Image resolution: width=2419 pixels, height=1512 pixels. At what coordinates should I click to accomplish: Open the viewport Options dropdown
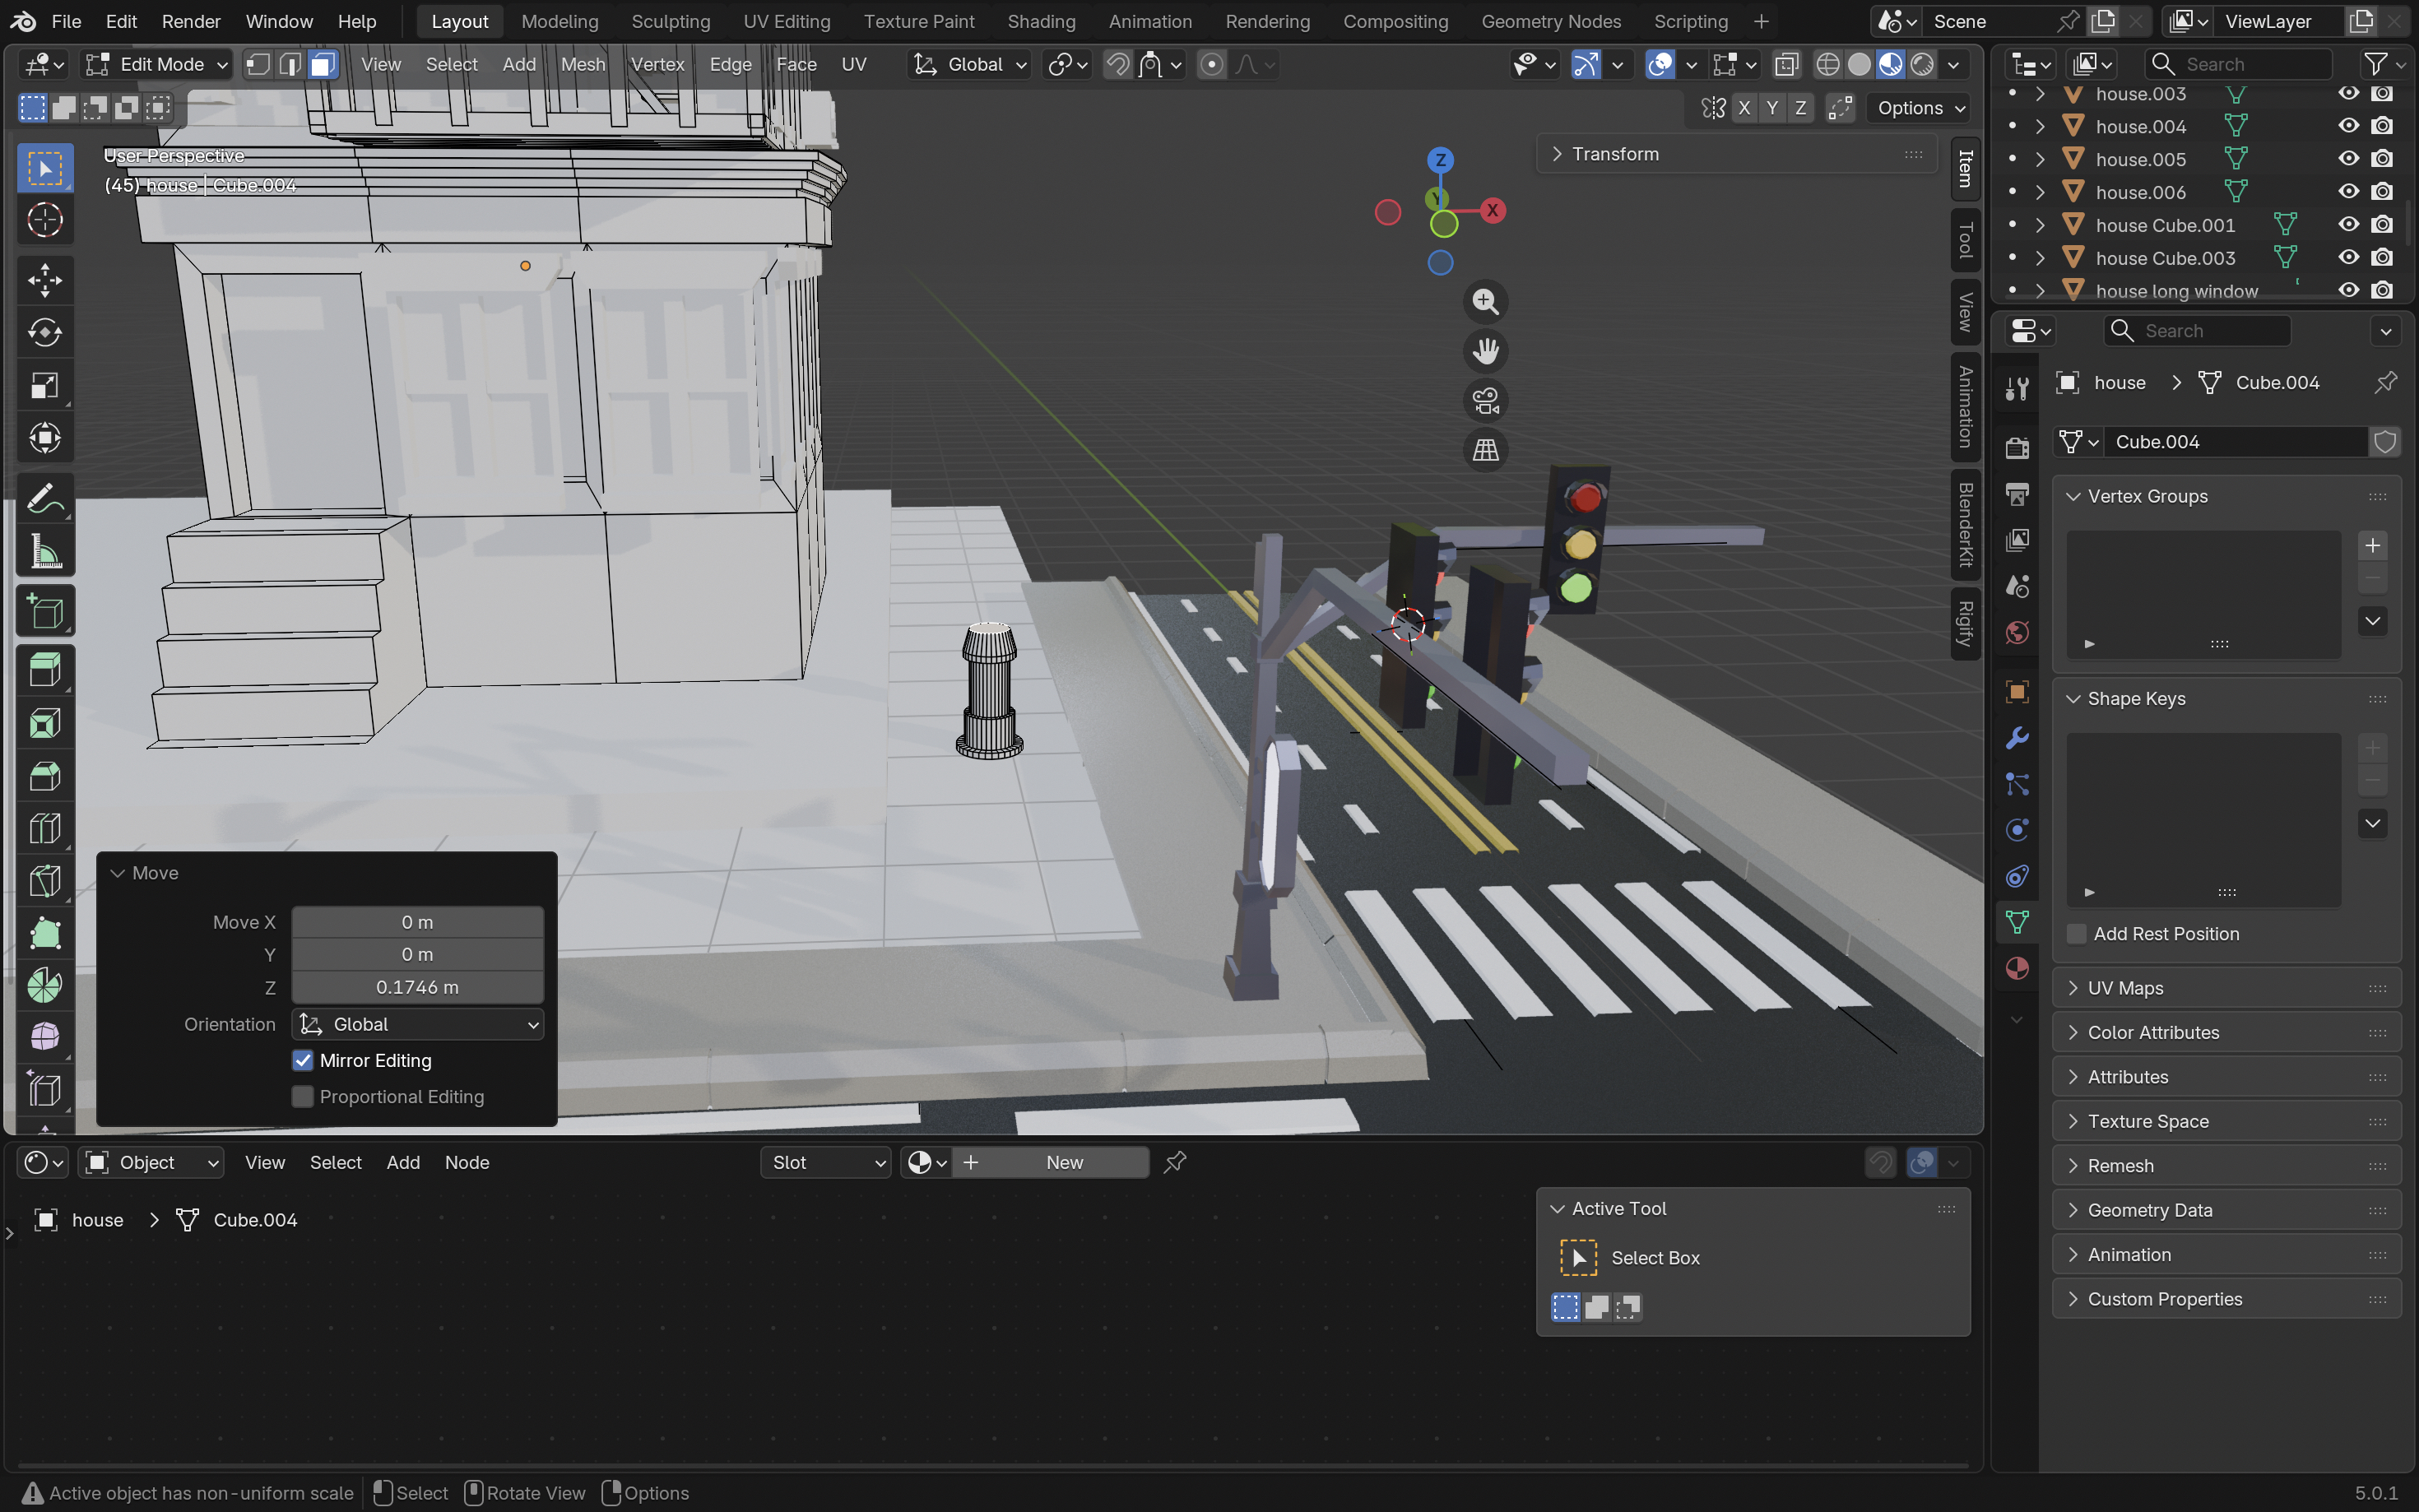pos(1920,108)
